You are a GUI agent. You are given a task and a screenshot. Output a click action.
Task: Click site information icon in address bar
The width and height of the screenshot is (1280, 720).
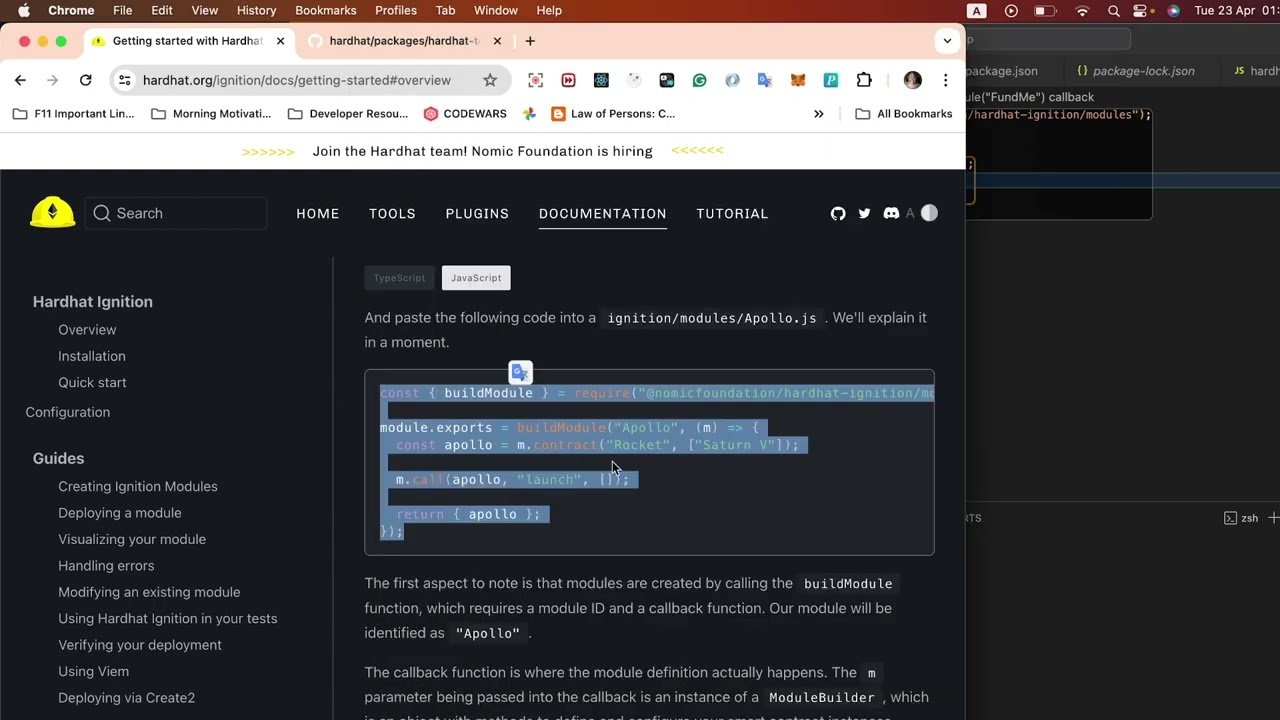click(x=124, y=80)
